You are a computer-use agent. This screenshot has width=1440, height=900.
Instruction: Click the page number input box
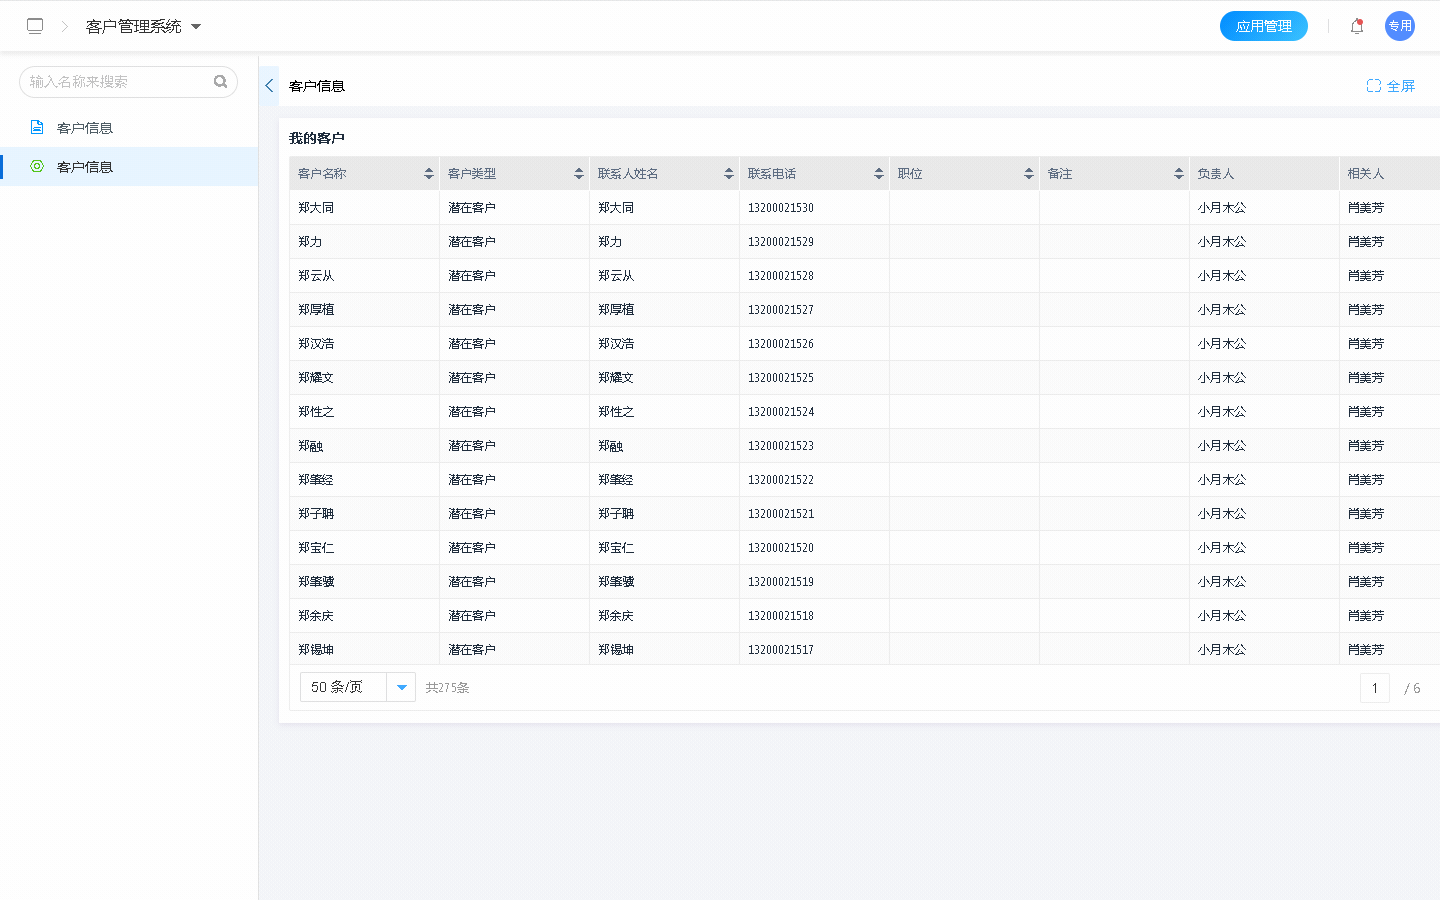[1374, 688]
